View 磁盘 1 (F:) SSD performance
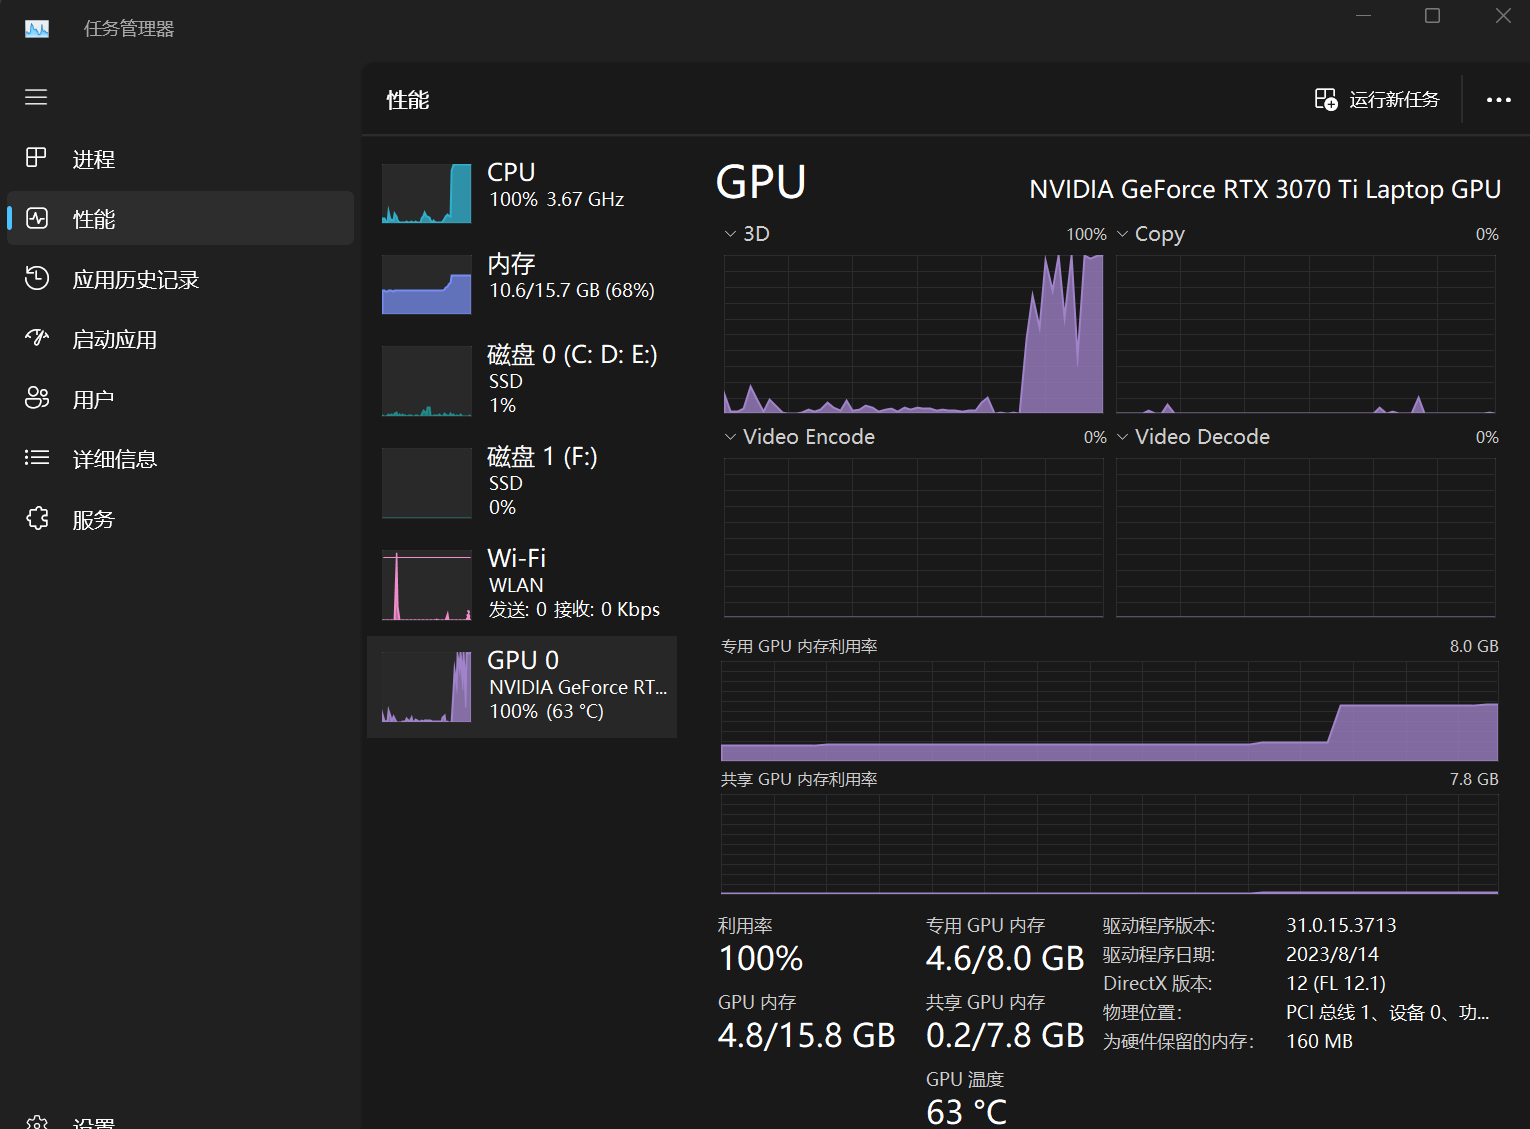Image resolution: width=1530 pixels, height=1129 pixels. [521, 482]
